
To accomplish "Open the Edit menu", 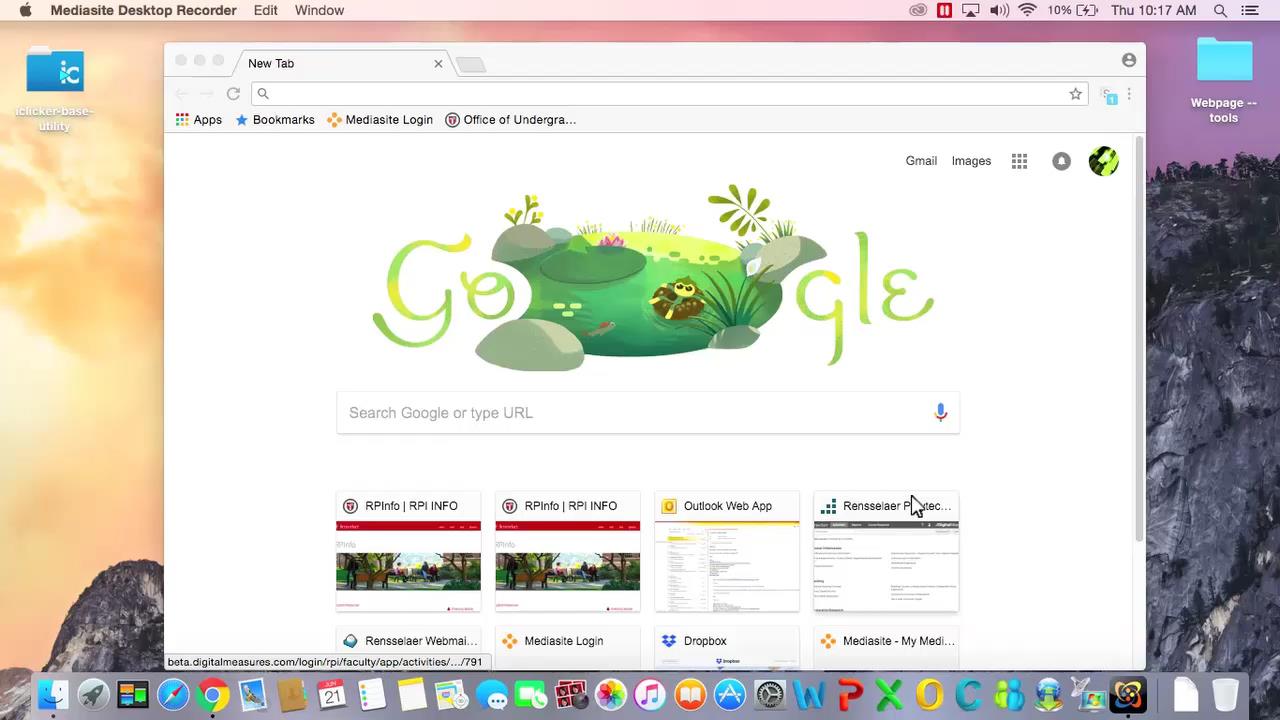I will tap(265, 10).
